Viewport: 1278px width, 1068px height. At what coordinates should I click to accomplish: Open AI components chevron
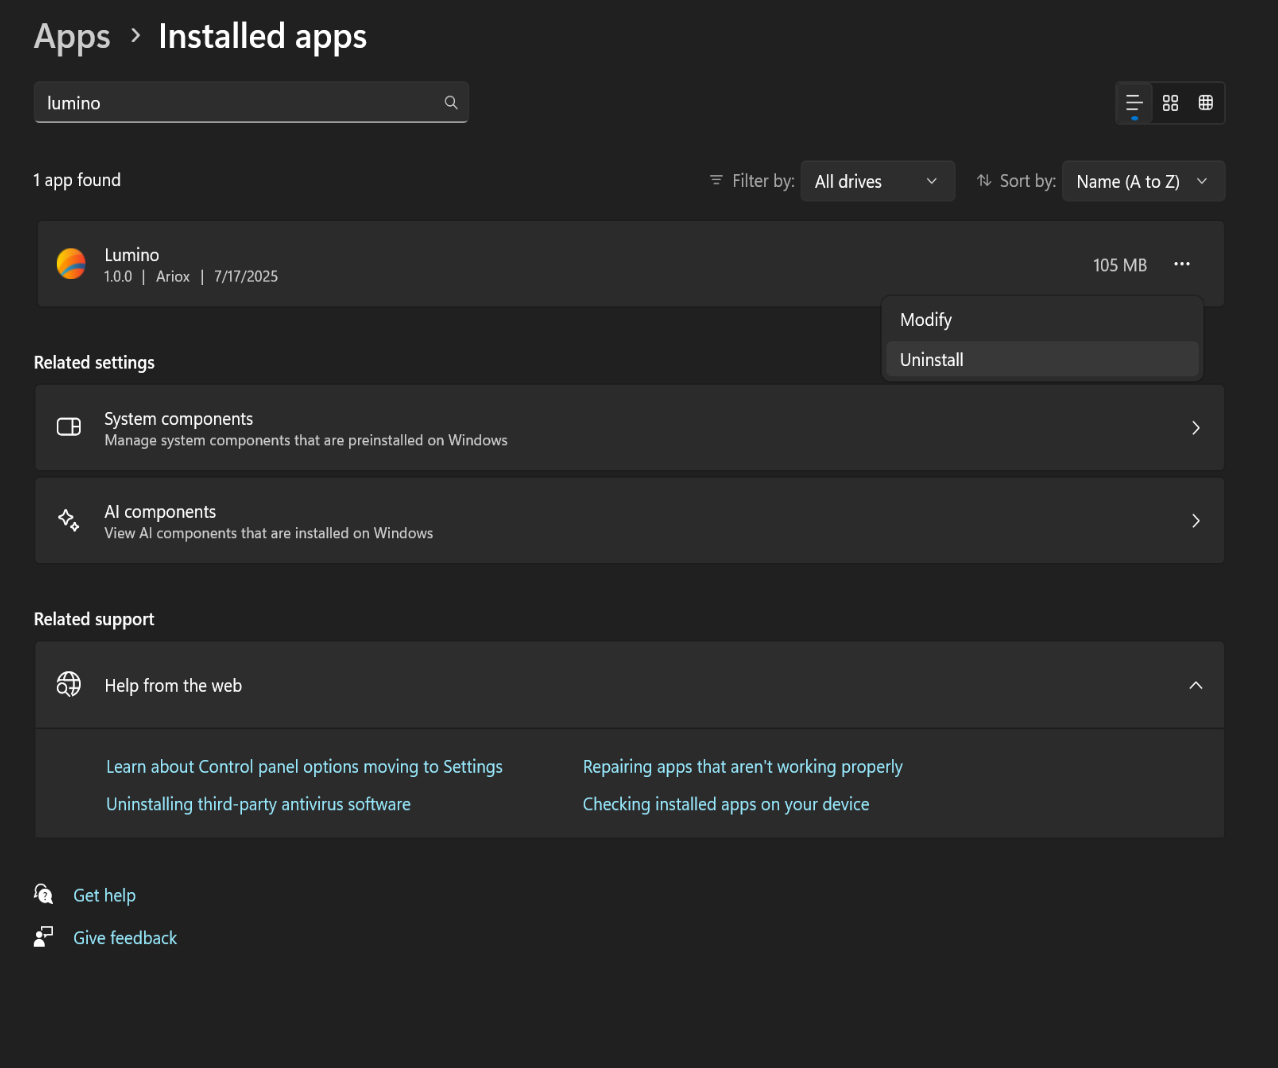1196,521
